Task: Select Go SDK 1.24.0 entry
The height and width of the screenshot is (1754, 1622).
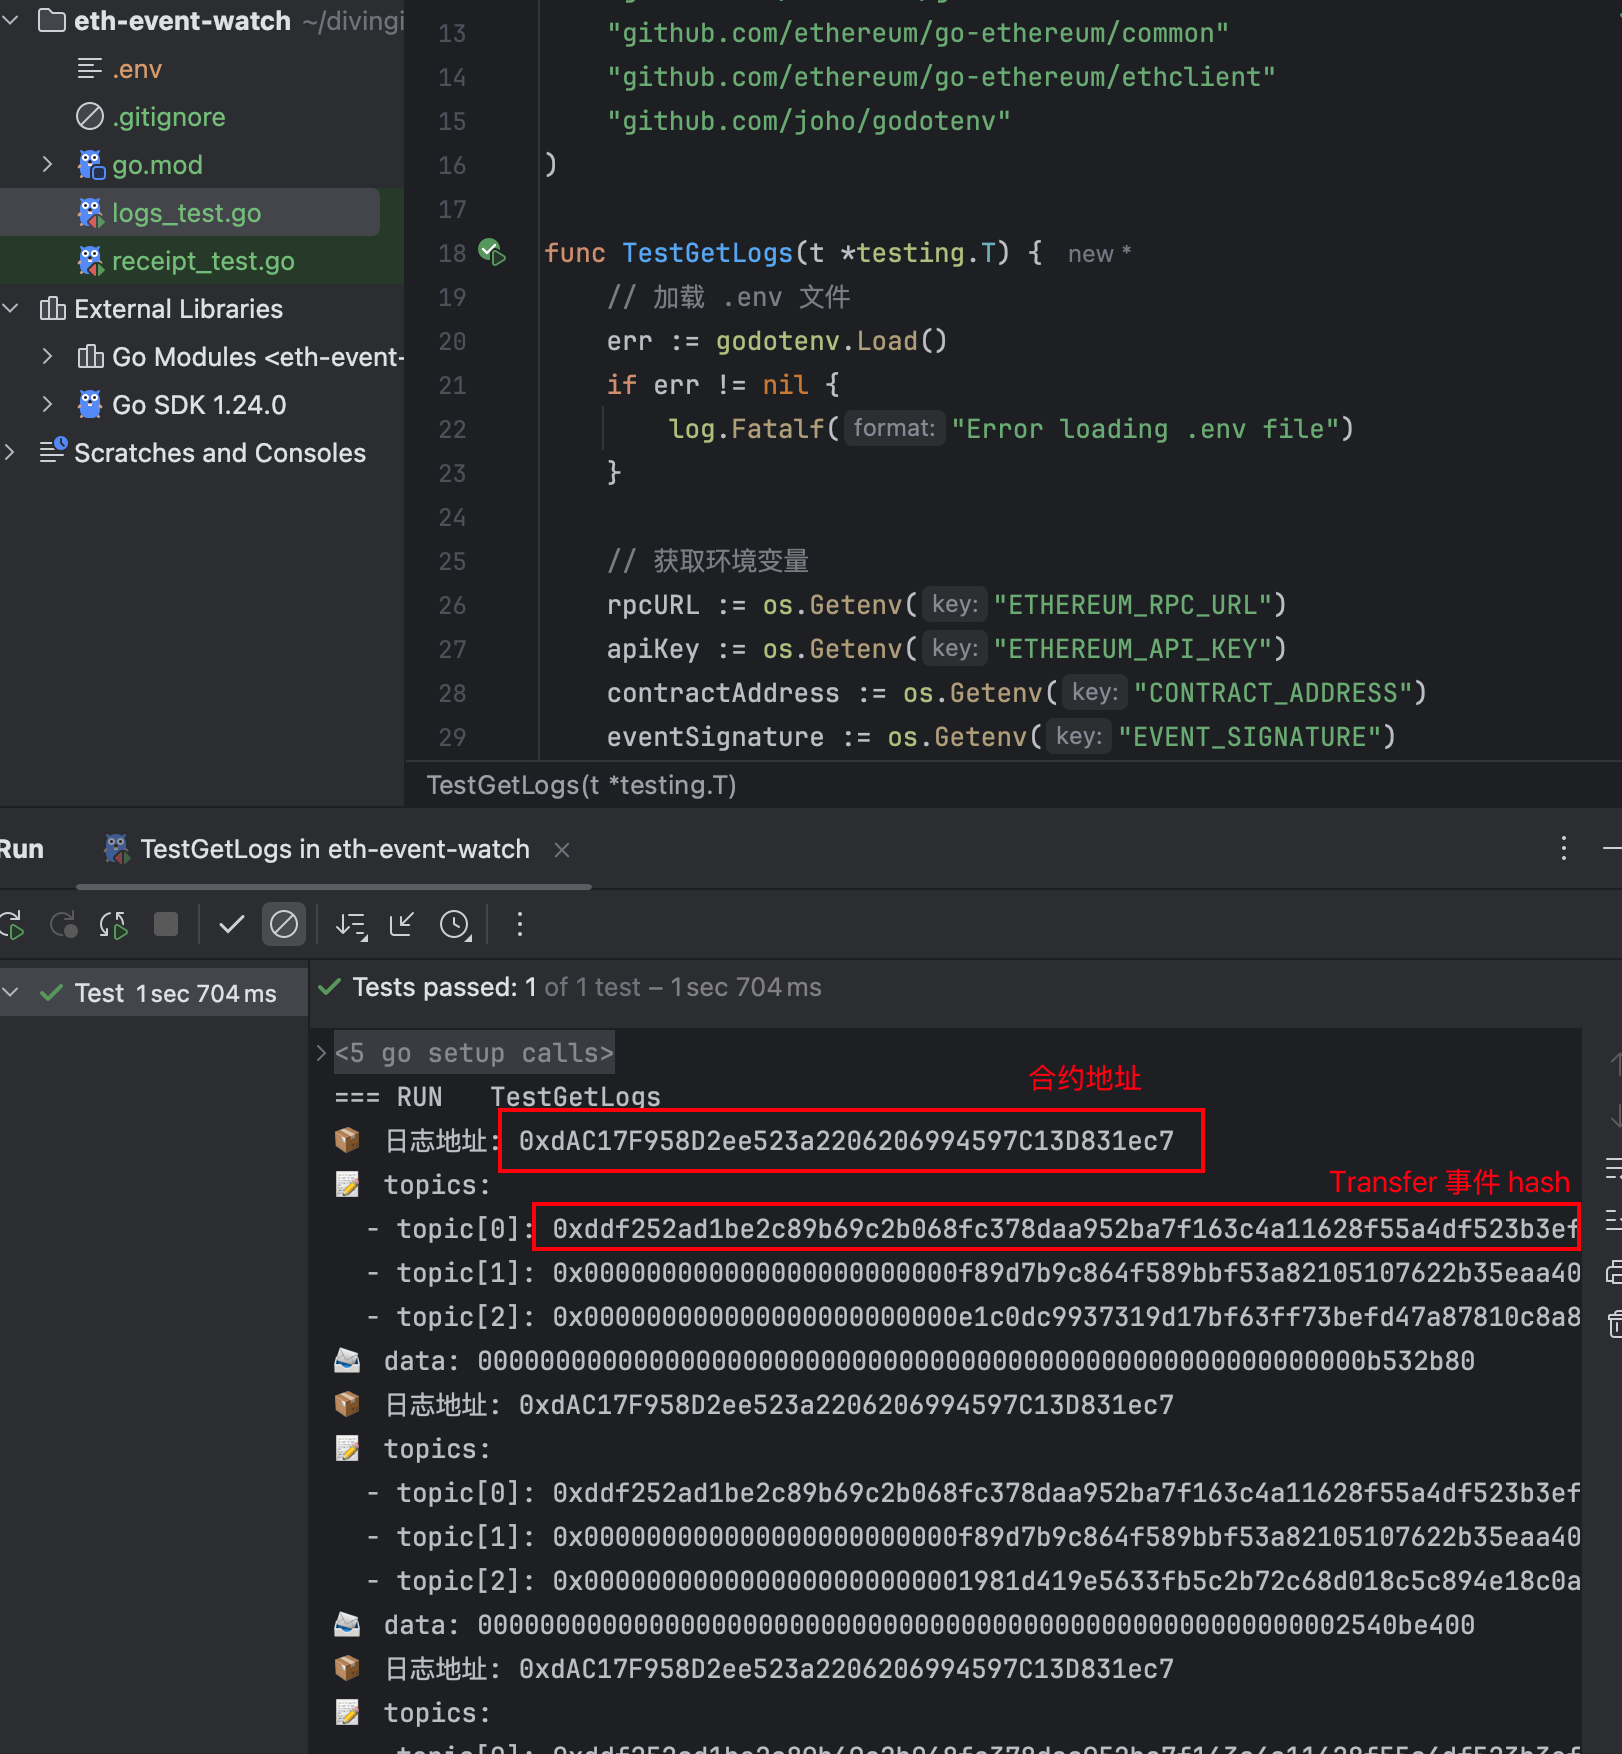Action: tap(199, 405)
